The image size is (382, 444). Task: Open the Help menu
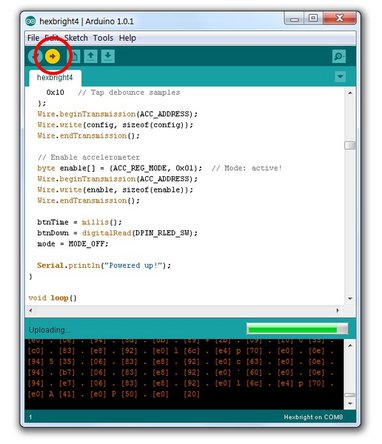click(x=127, y=38)
